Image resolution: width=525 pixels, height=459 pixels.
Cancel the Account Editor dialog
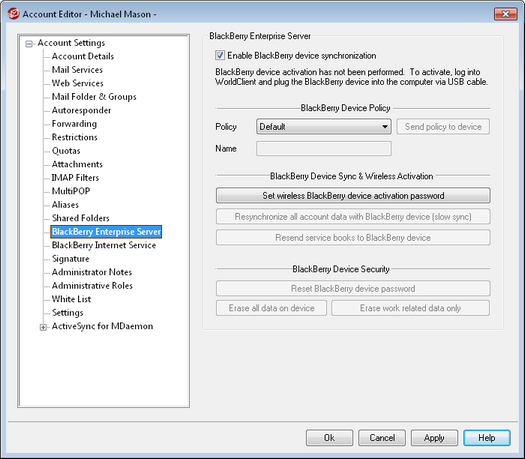pyautogui.click(x=382, y=438)
